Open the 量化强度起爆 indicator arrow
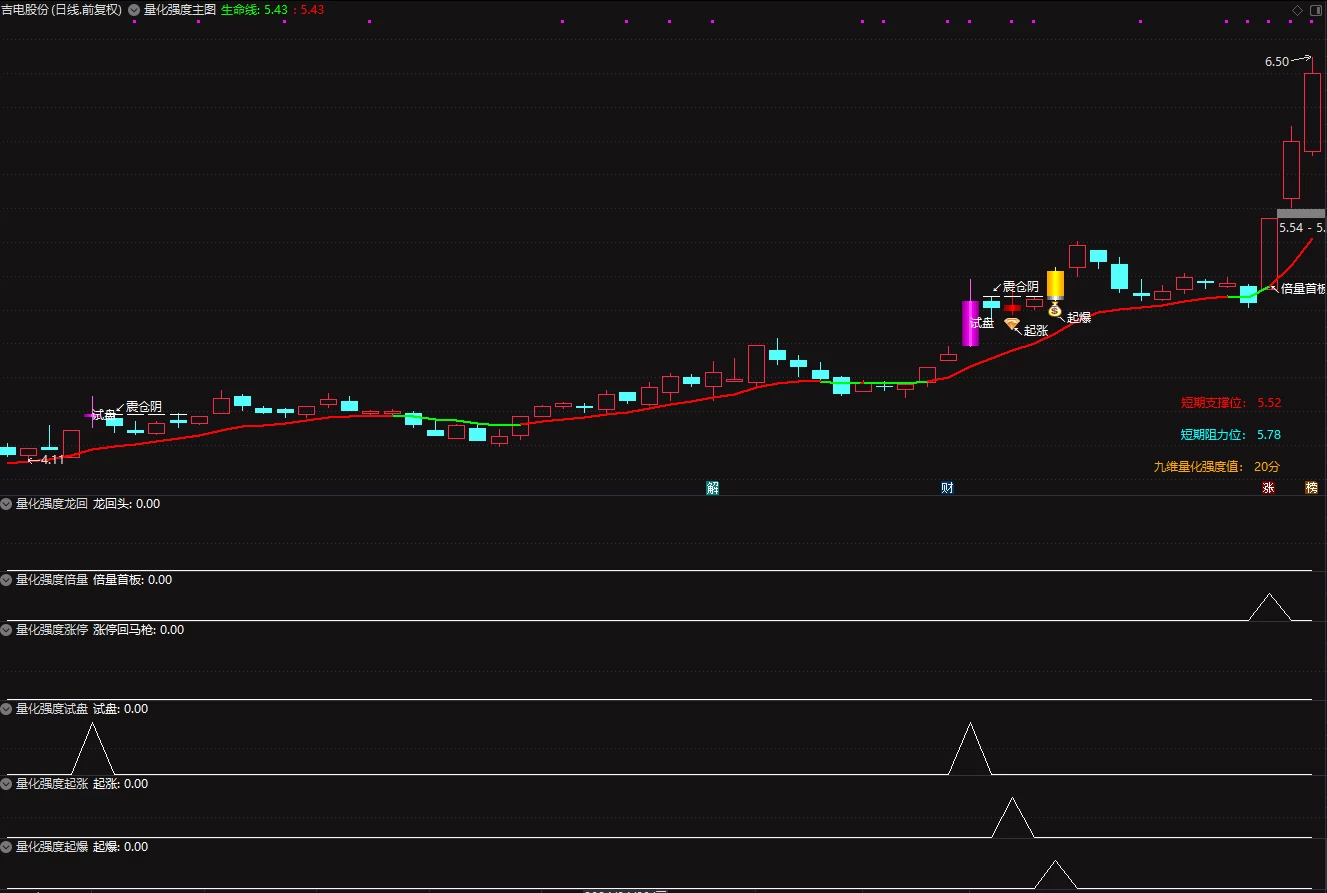This screenshot has width=1327, height=893. pos(7,847)
